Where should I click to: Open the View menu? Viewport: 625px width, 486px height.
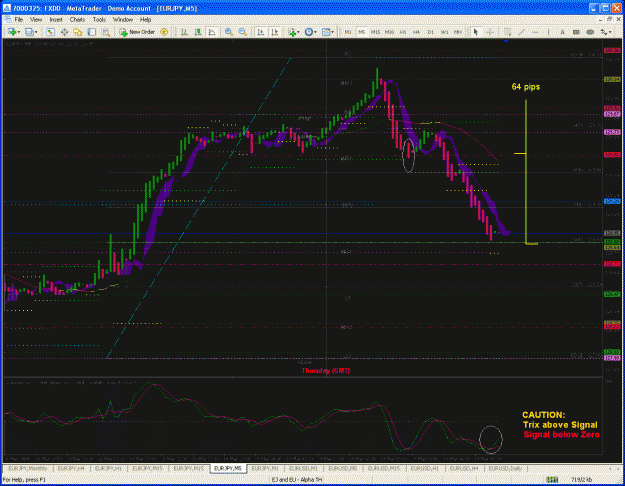[35, 19]
